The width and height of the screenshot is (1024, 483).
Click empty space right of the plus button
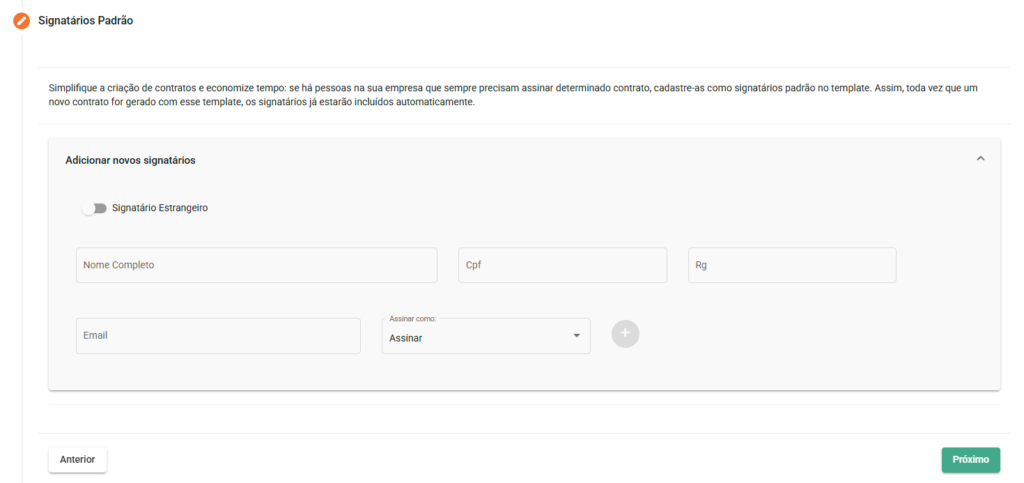(x=800, y=335)
